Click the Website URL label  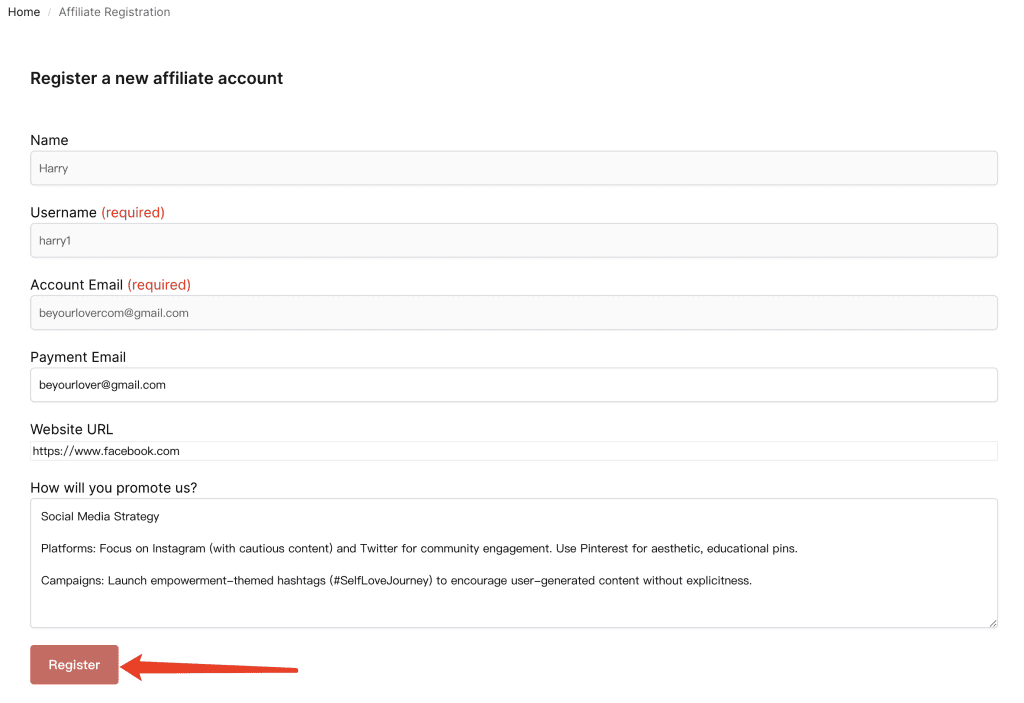[x=71, y=429]
